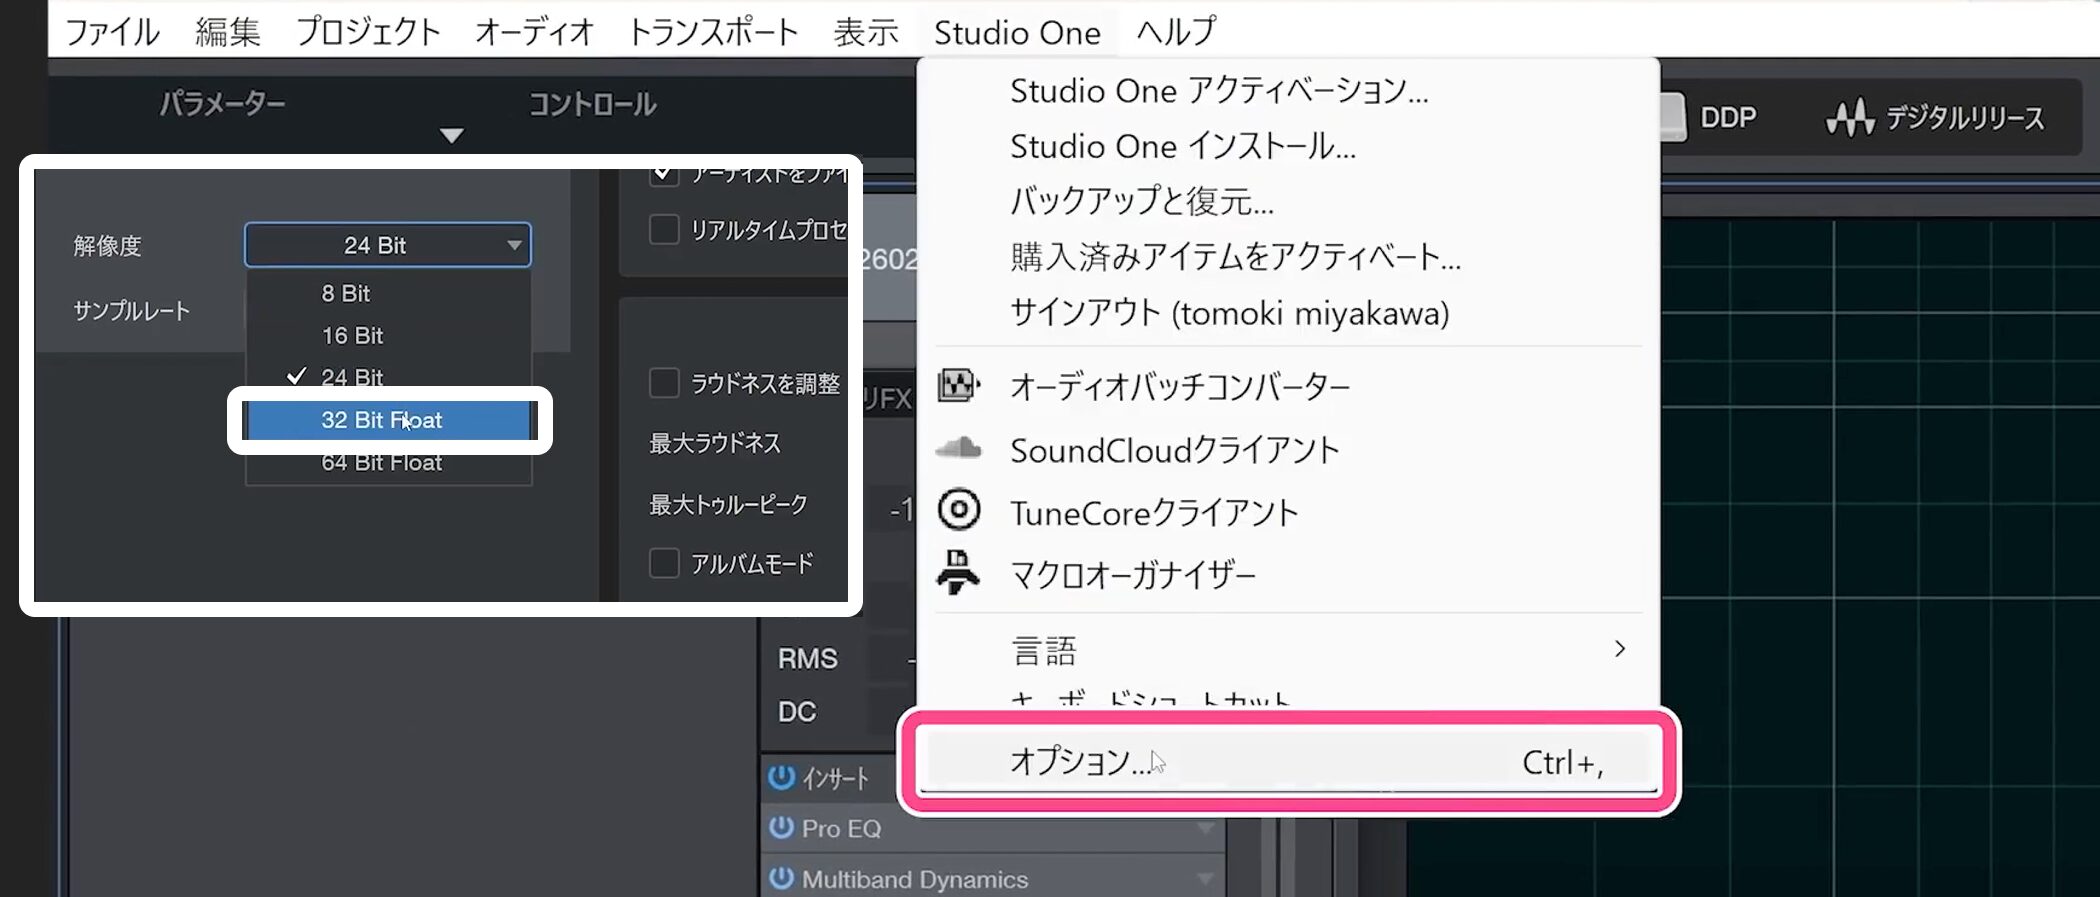Screen dimensions: 2100x897
Task: Open the Studio One menu
Action: coord(1016,32)
